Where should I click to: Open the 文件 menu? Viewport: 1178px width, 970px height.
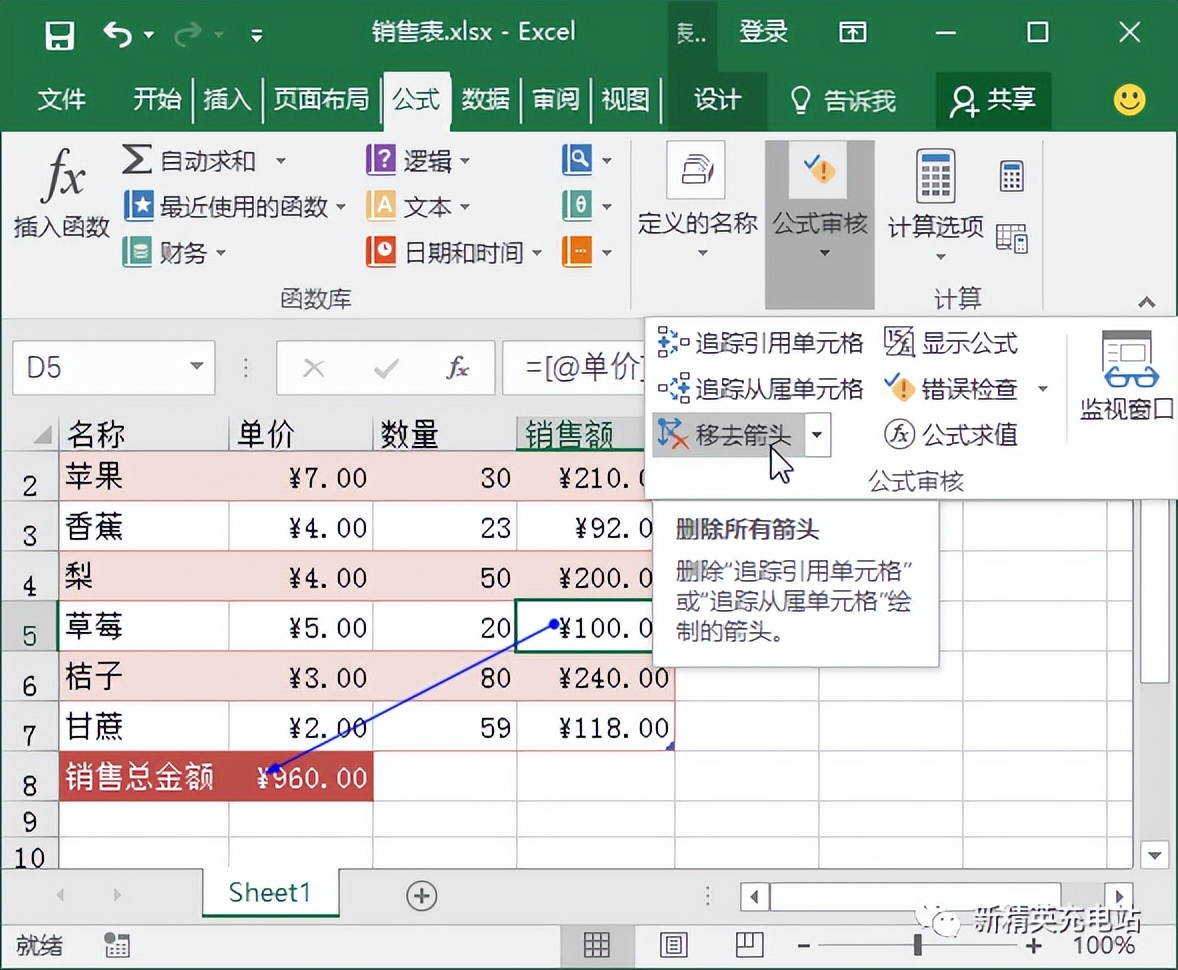[x=62, y=100]
